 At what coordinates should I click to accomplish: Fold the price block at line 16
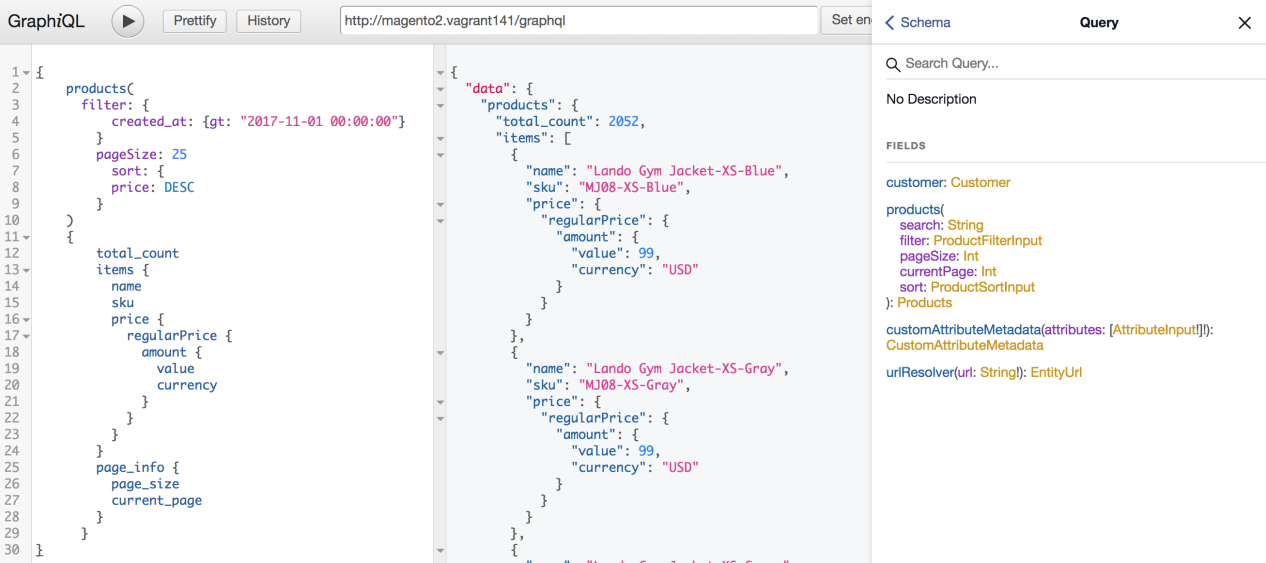tap(26, 320)
